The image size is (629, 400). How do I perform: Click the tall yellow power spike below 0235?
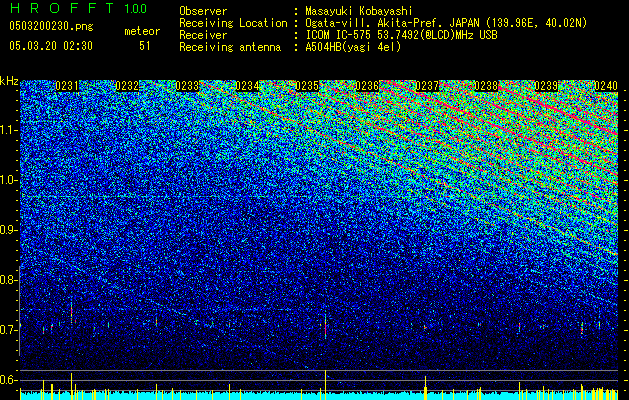pyautogui.click(x=325, y=384)
